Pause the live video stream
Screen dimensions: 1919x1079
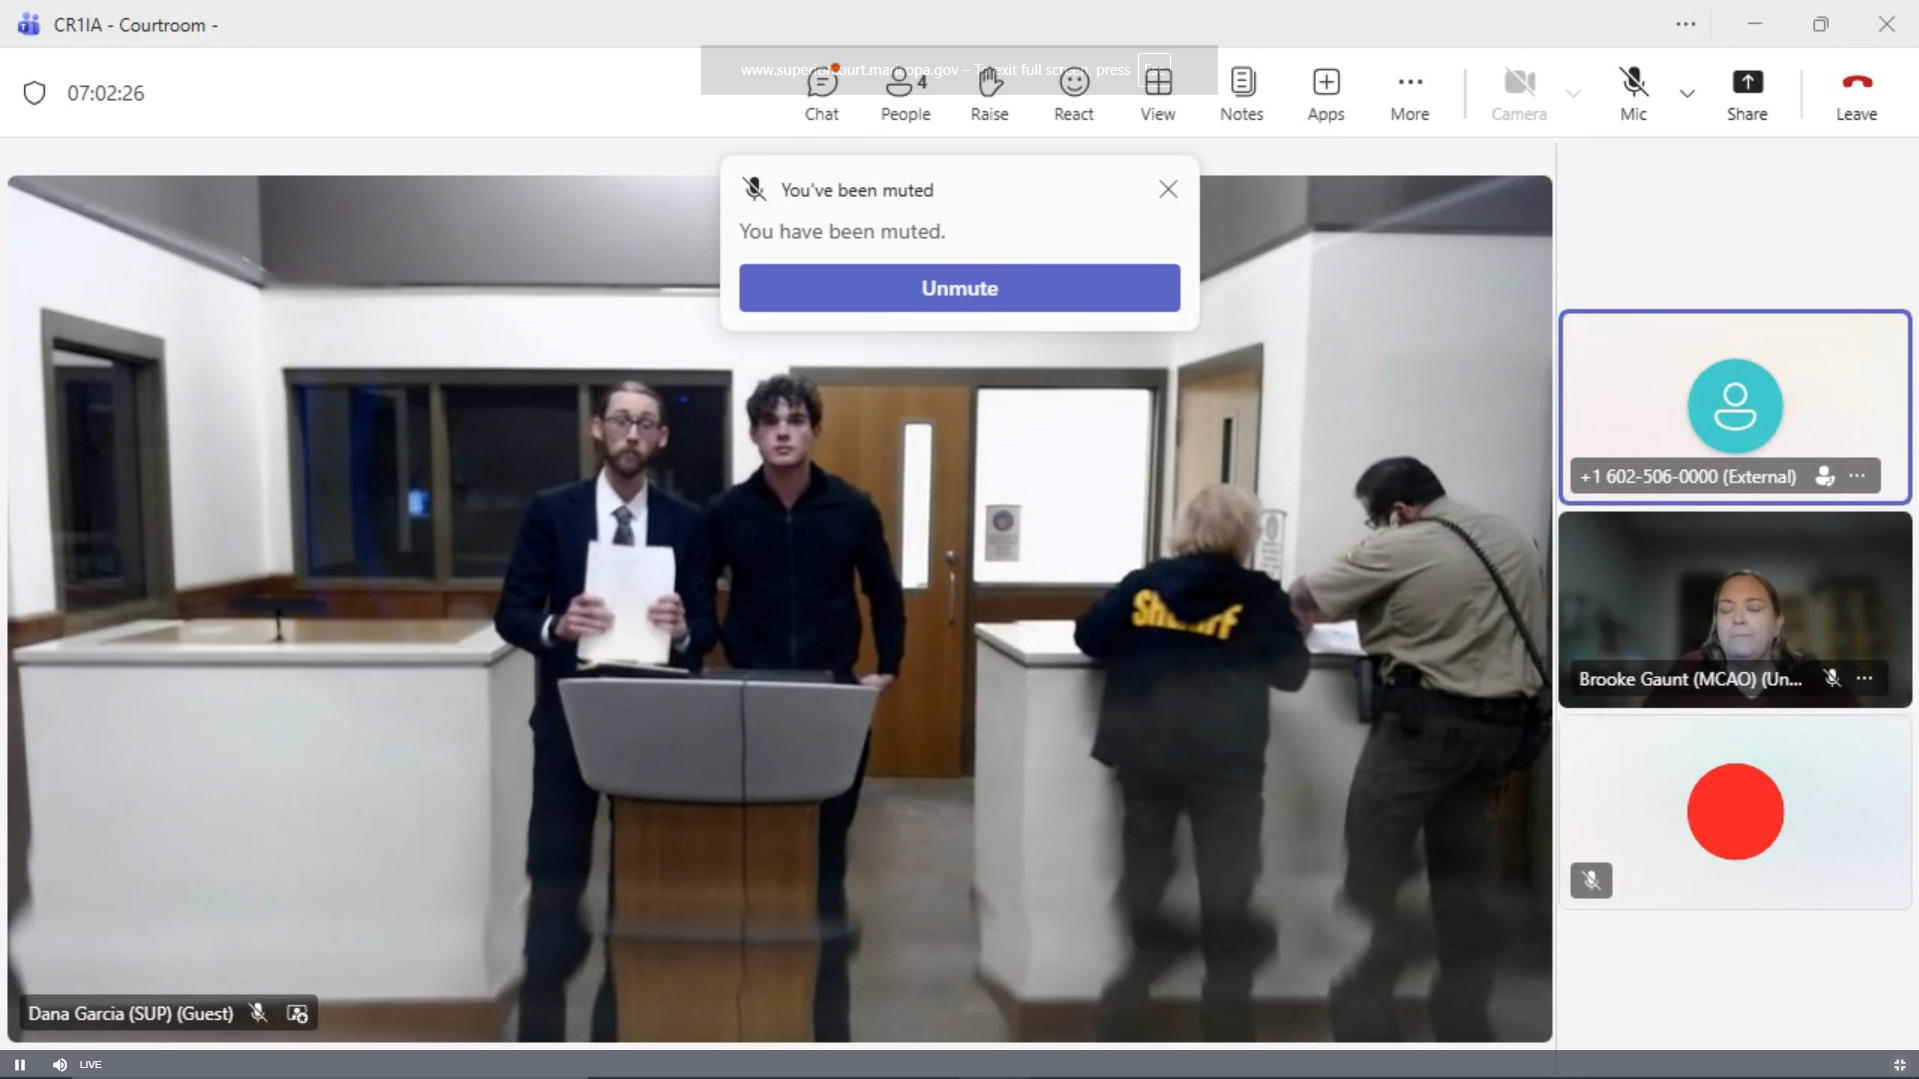[x=20, y=1065]
